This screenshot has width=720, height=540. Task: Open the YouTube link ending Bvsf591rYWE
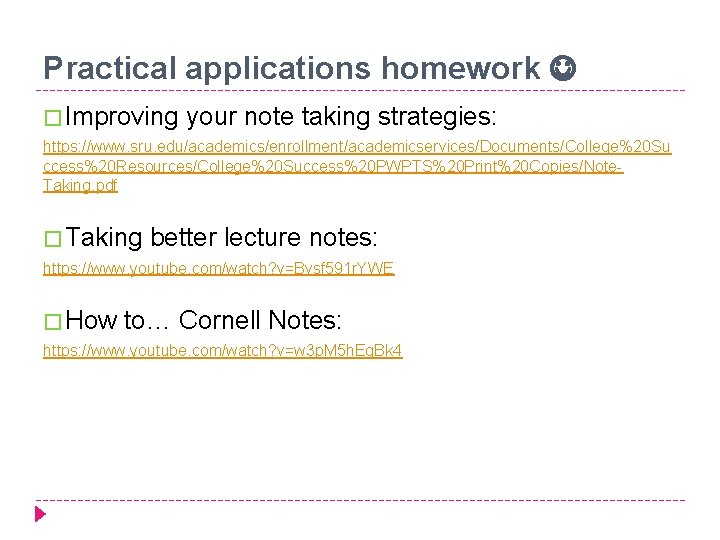pyautogui.click(x=218, y=268)
